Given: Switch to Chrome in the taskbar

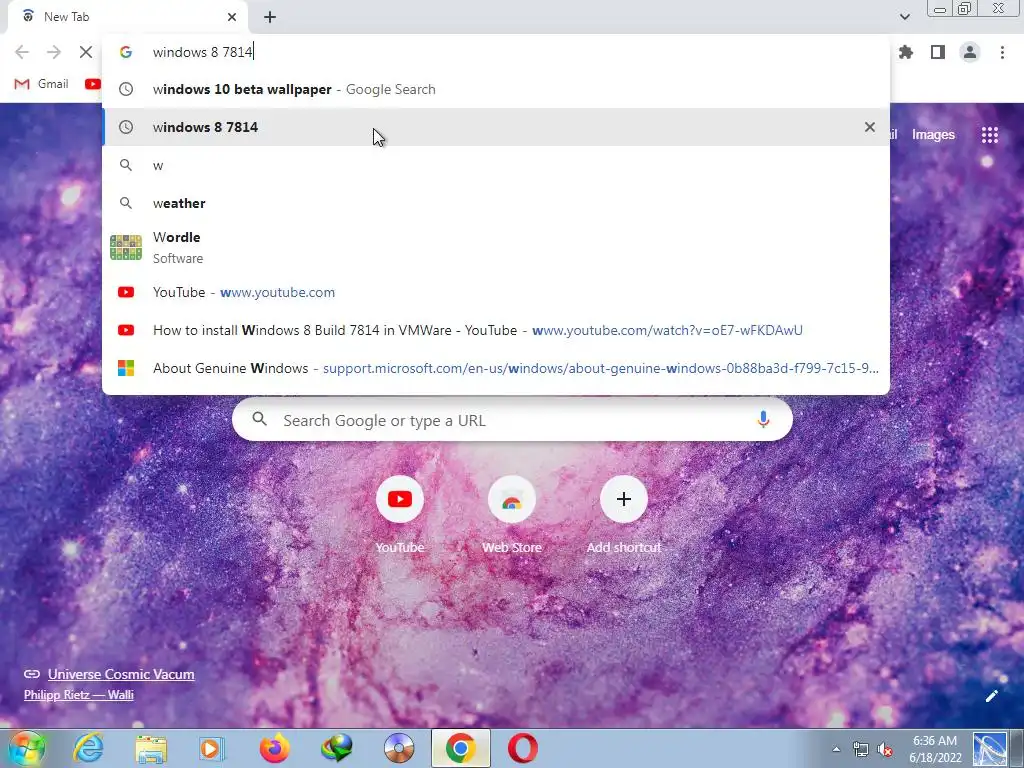Looking at the screenshot, I should (x=460, y=748).
